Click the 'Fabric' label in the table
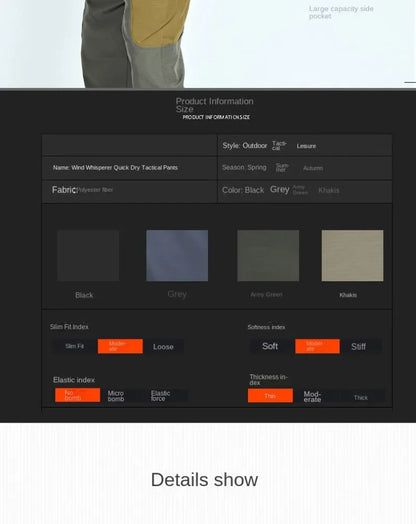 pos(64,190)
